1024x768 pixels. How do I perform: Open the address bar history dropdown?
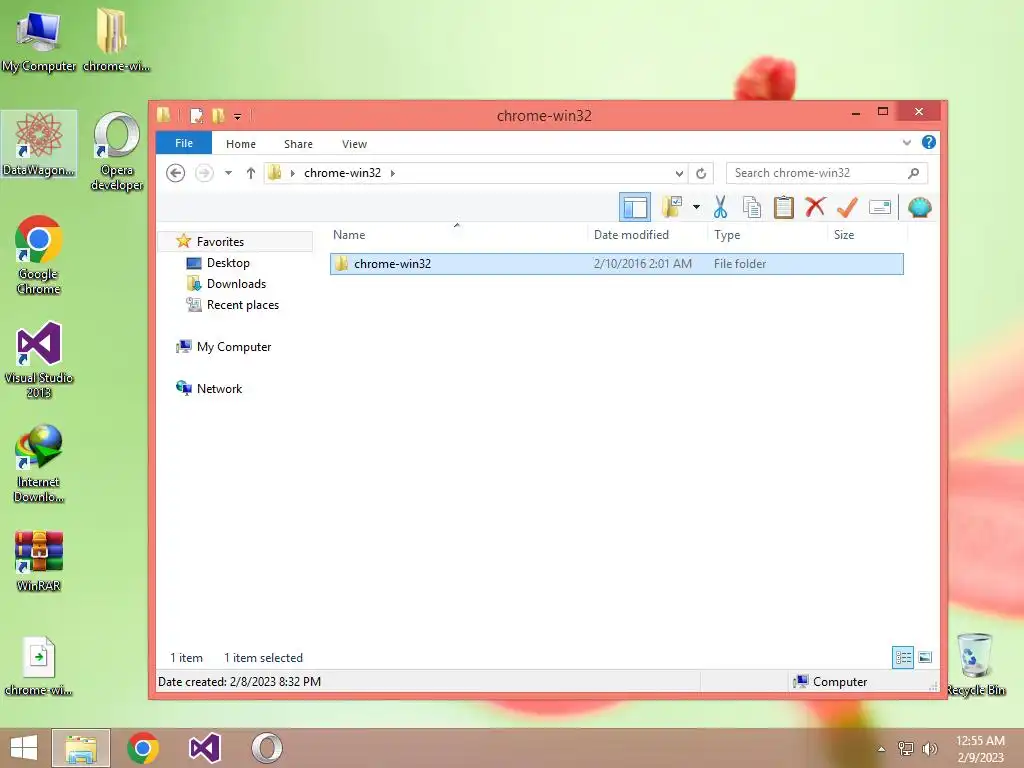(x=679, y=173)
